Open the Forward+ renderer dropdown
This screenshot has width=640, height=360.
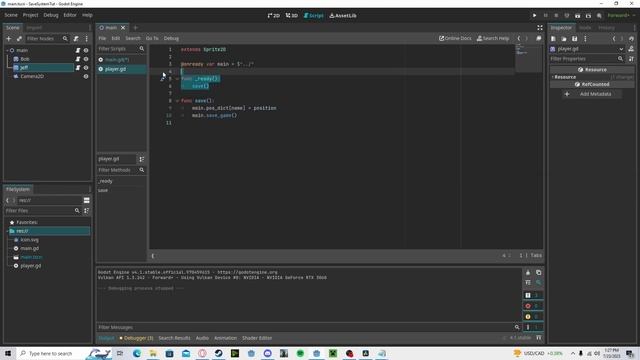(x=620, y=16)
